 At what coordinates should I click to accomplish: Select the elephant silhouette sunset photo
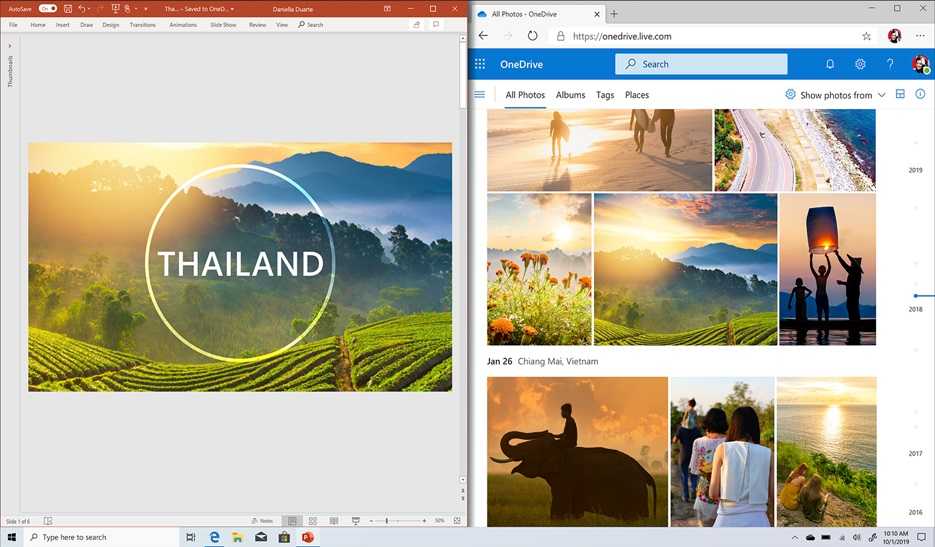pos(577,450)
